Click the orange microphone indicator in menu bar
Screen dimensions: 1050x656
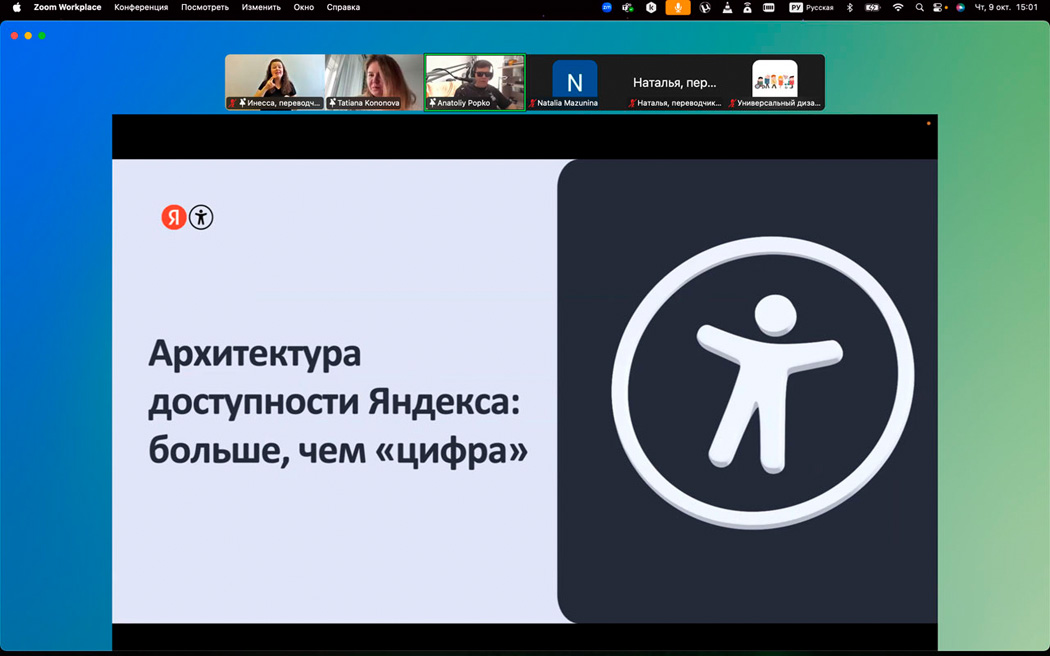point(678,7)
